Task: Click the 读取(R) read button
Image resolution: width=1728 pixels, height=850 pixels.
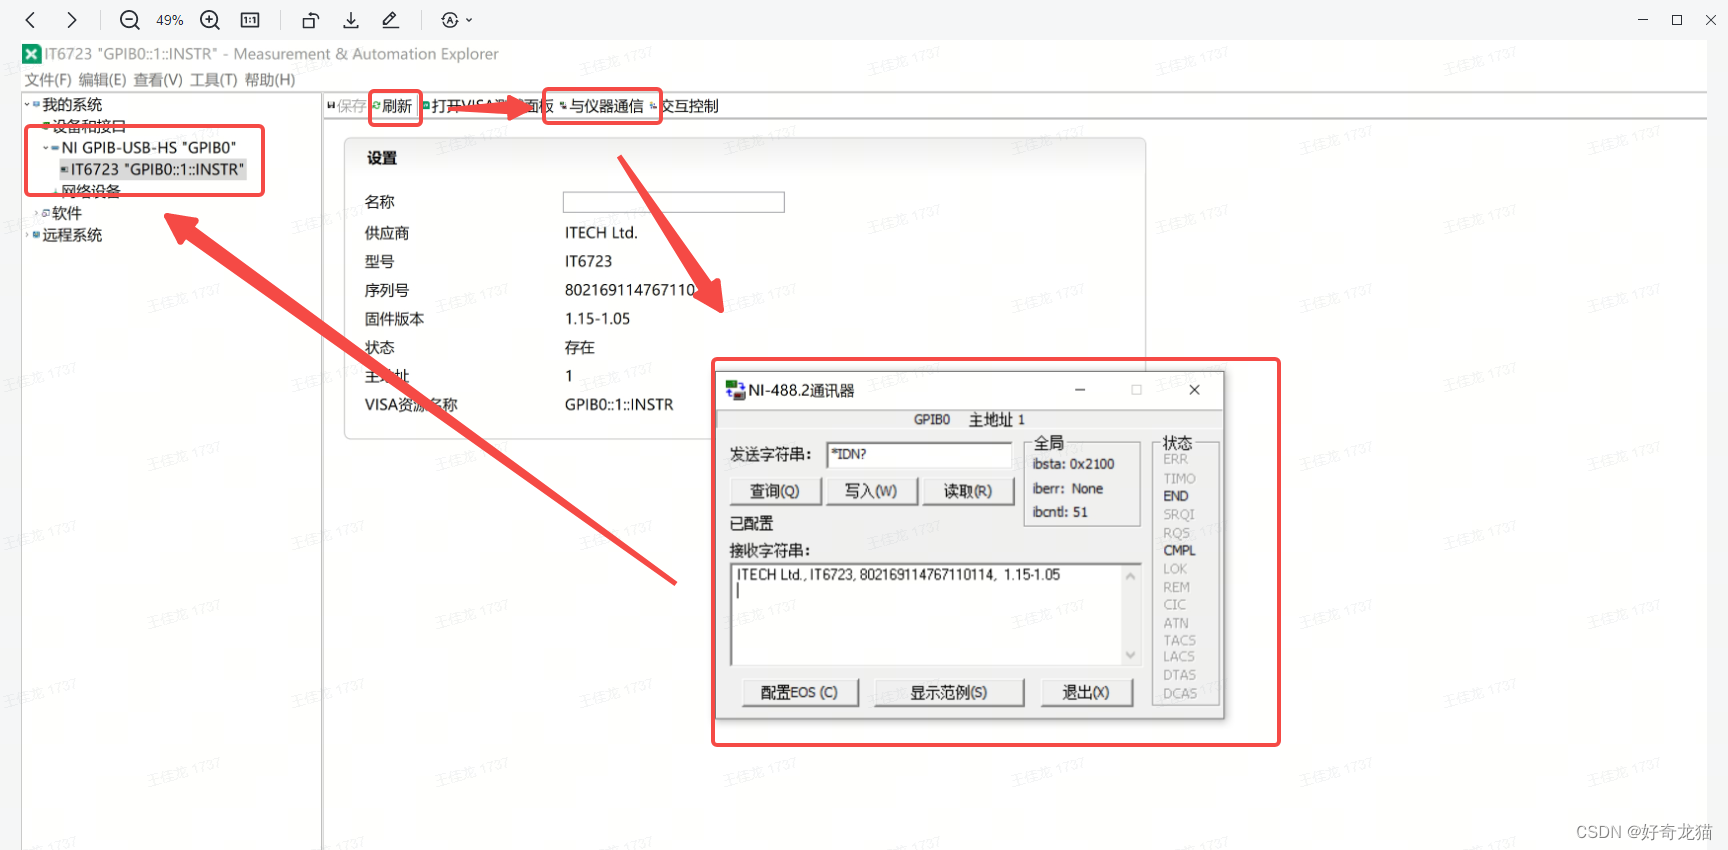Action: click(x=968, y=491)
